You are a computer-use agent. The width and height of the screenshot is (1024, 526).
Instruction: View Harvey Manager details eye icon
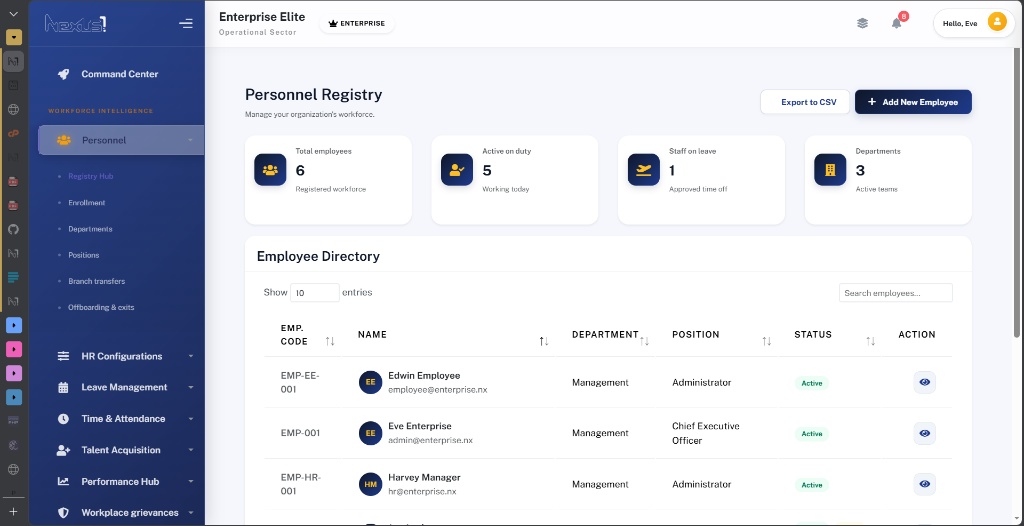(925, 484)
